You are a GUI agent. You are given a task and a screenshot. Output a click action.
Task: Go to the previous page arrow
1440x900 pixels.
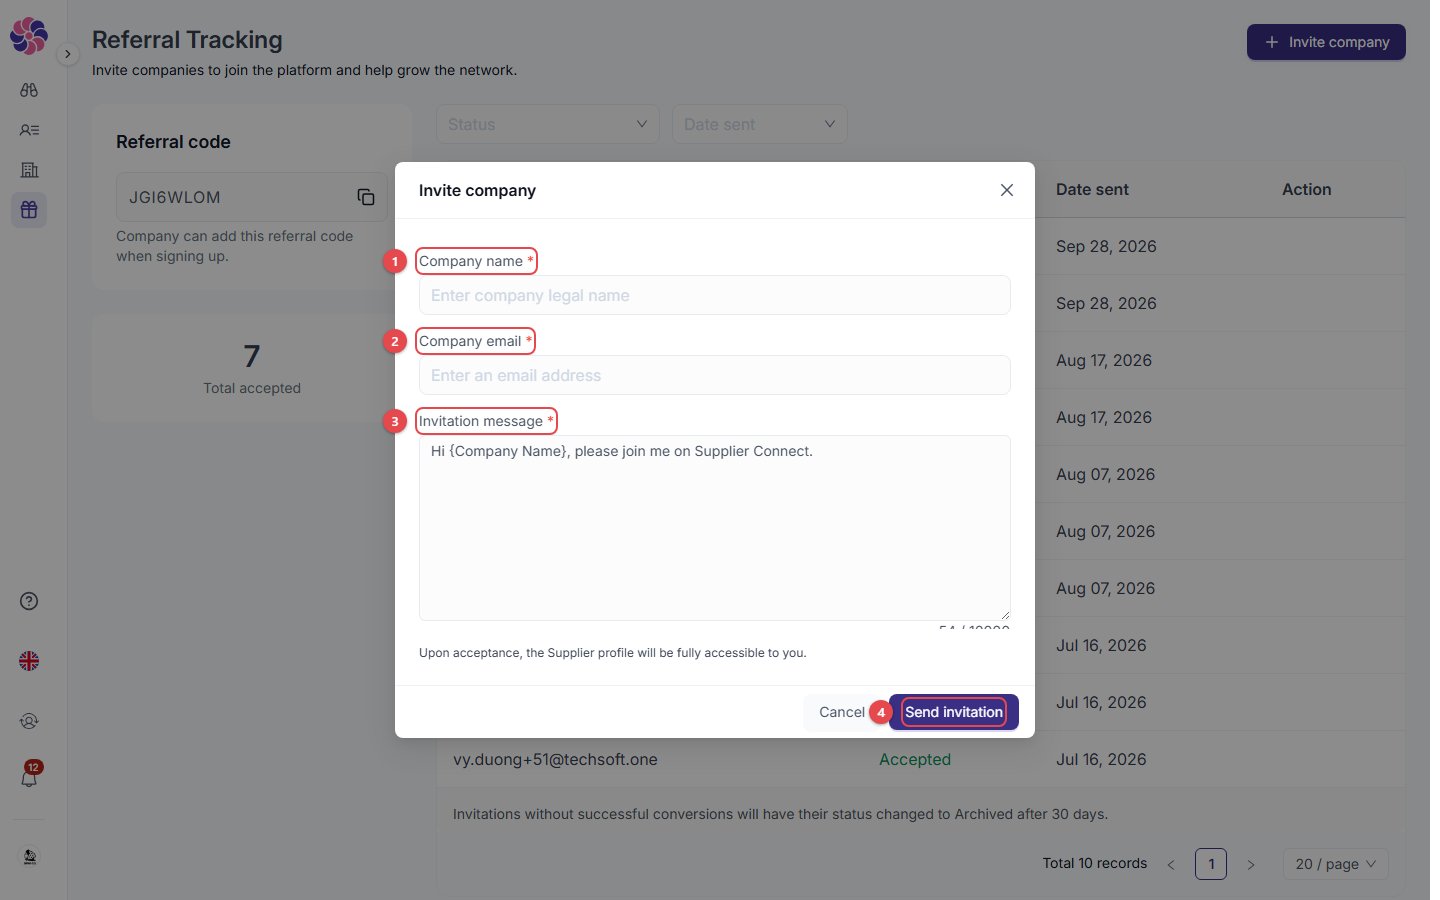coord(1171,864)
